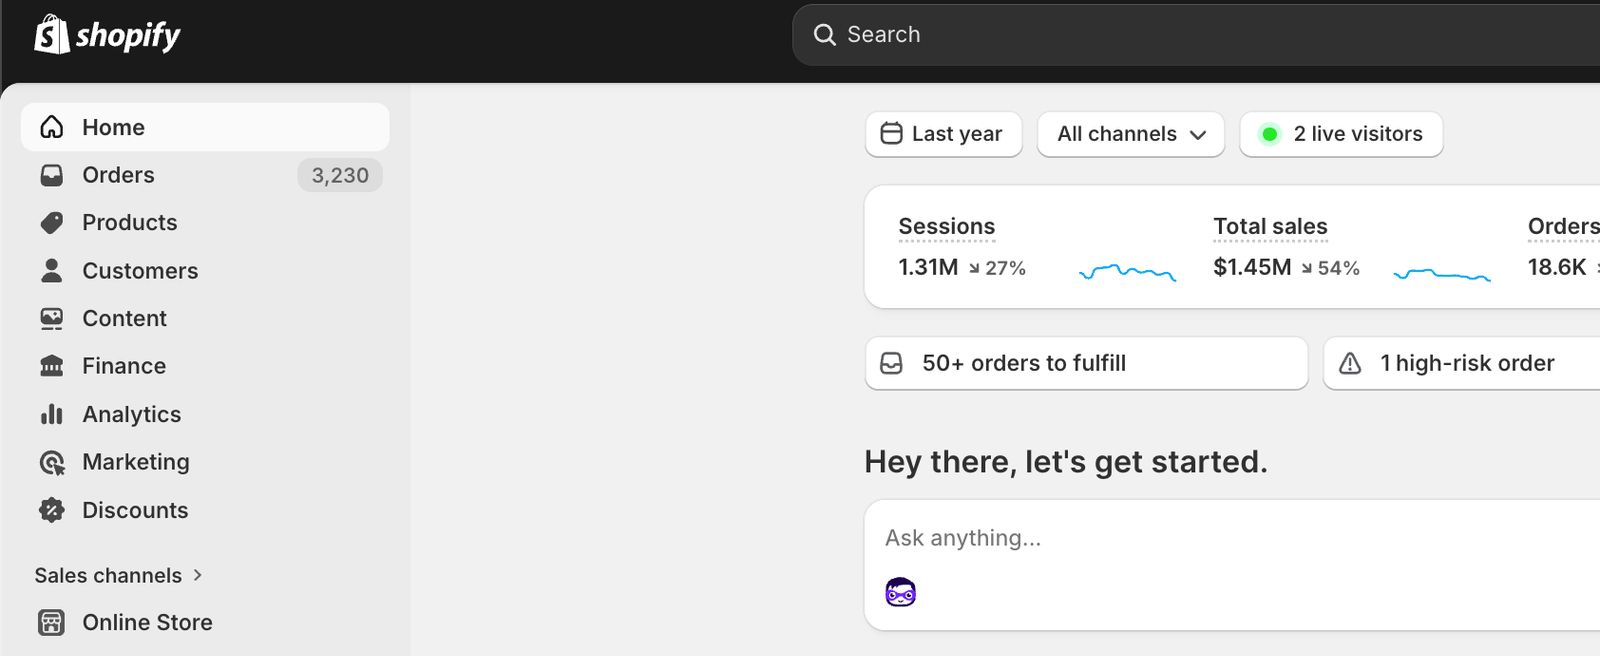Click the Shopify logo
This screenshot has height=656, width=1600.
coord(107,35)
